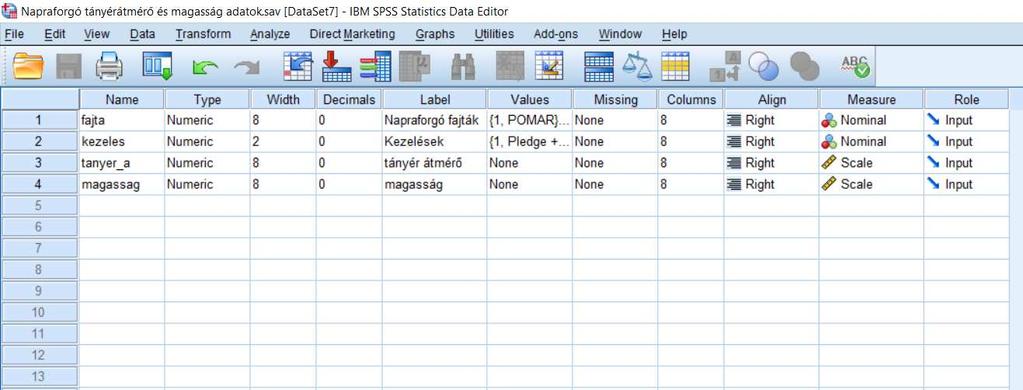Click the Show all variables grey icon
Viewport: 1023px width, 390px height.
(x=804, y=66)
